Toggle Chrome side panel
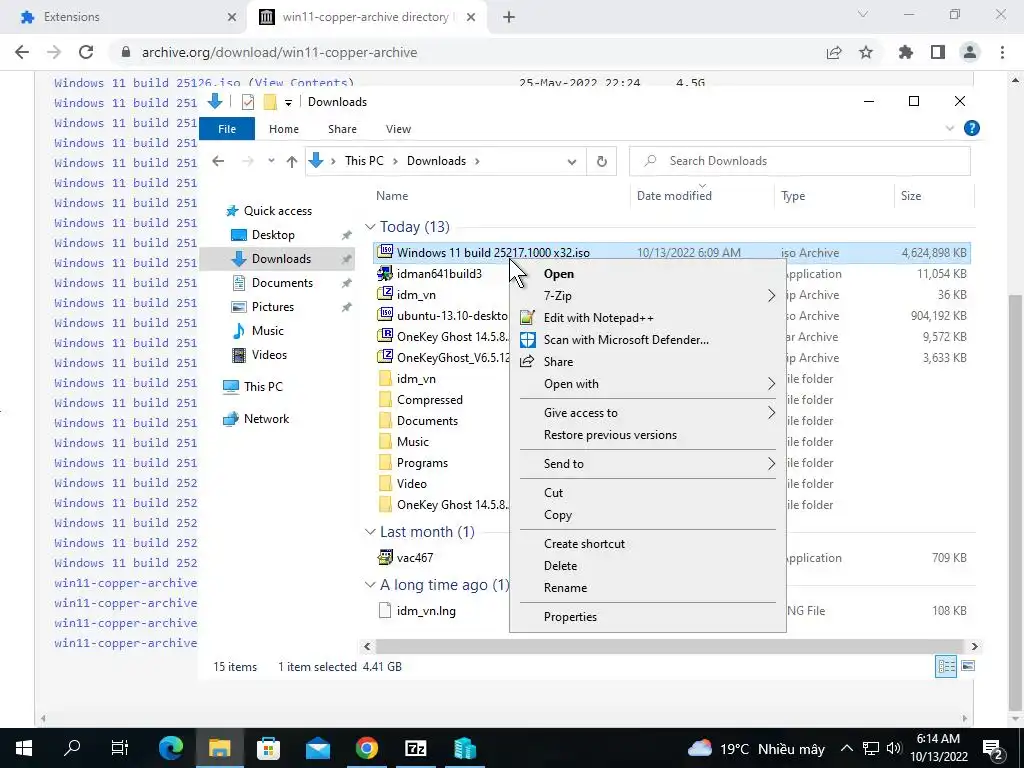The height and width of the screenshot is (768, 1024). [938, 52]
